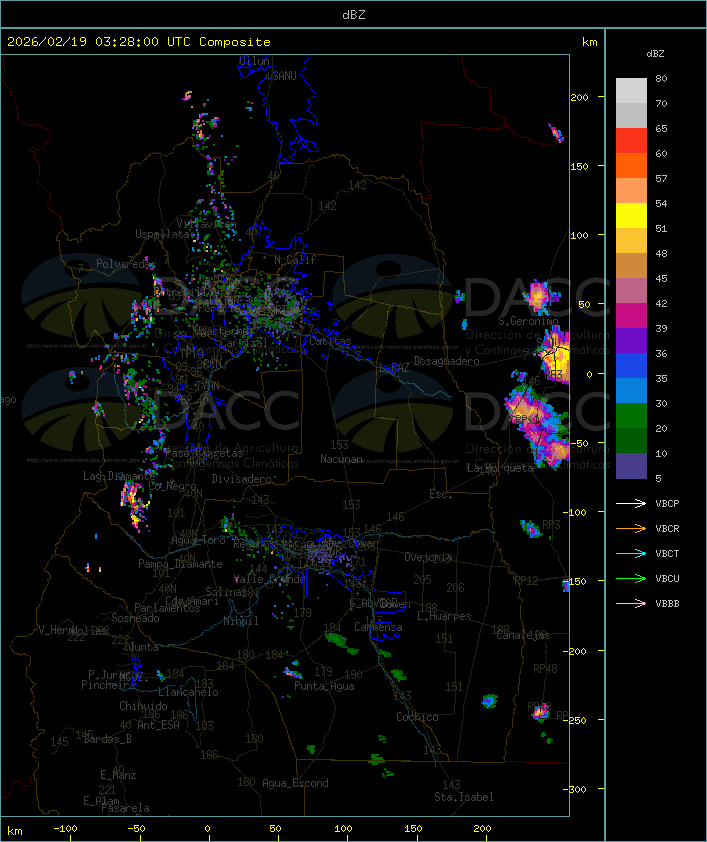Viewport: 707px width, 842px height.
Task: Click the 'Chihuido' place label
Action: click(x=143, y=706)
